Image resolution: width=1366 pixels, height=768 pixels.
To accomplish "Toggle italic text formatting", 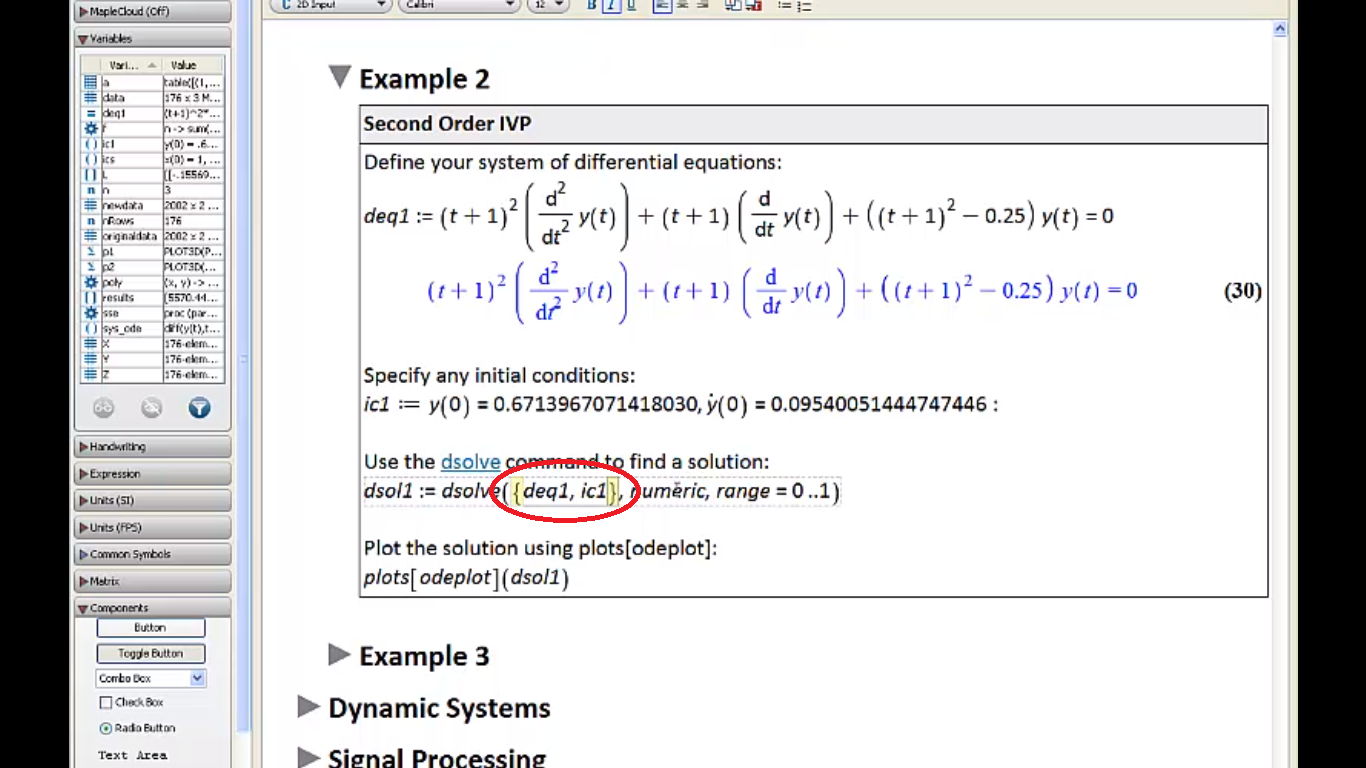I will [x=611, y=5].
